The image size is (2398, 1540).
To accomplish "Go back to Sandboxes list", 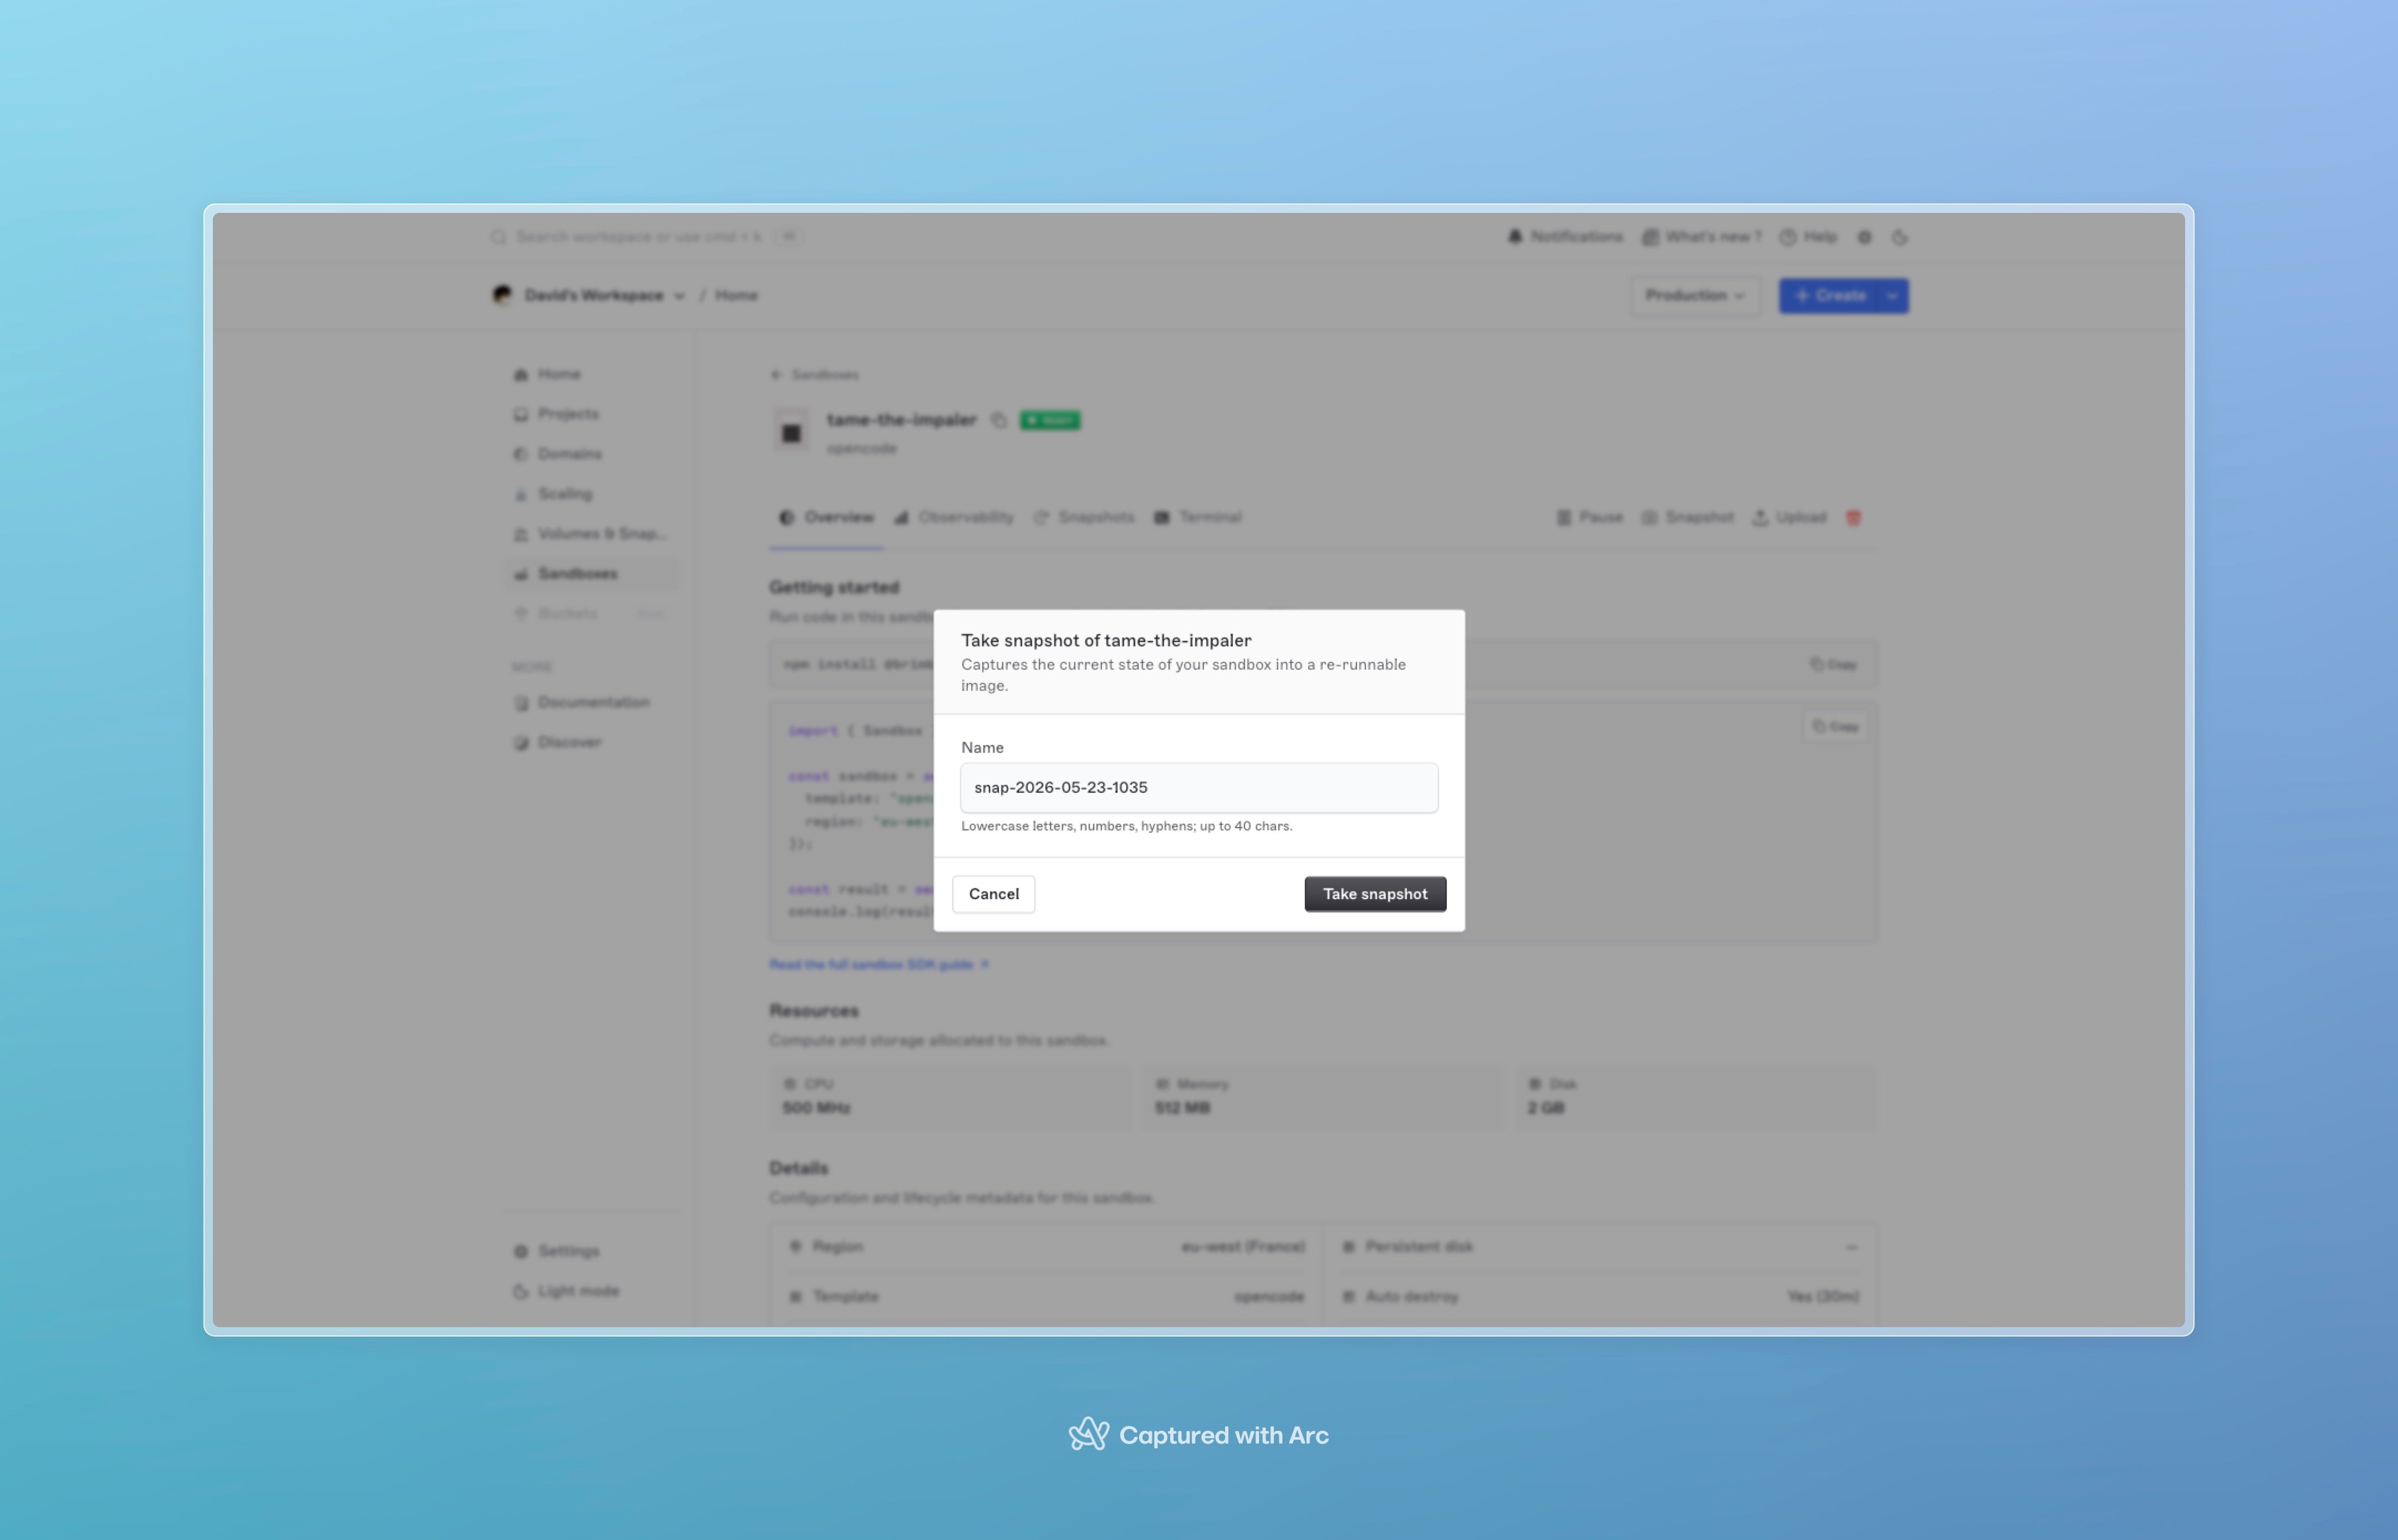I will pyautogui.click(x=814, y=374).
